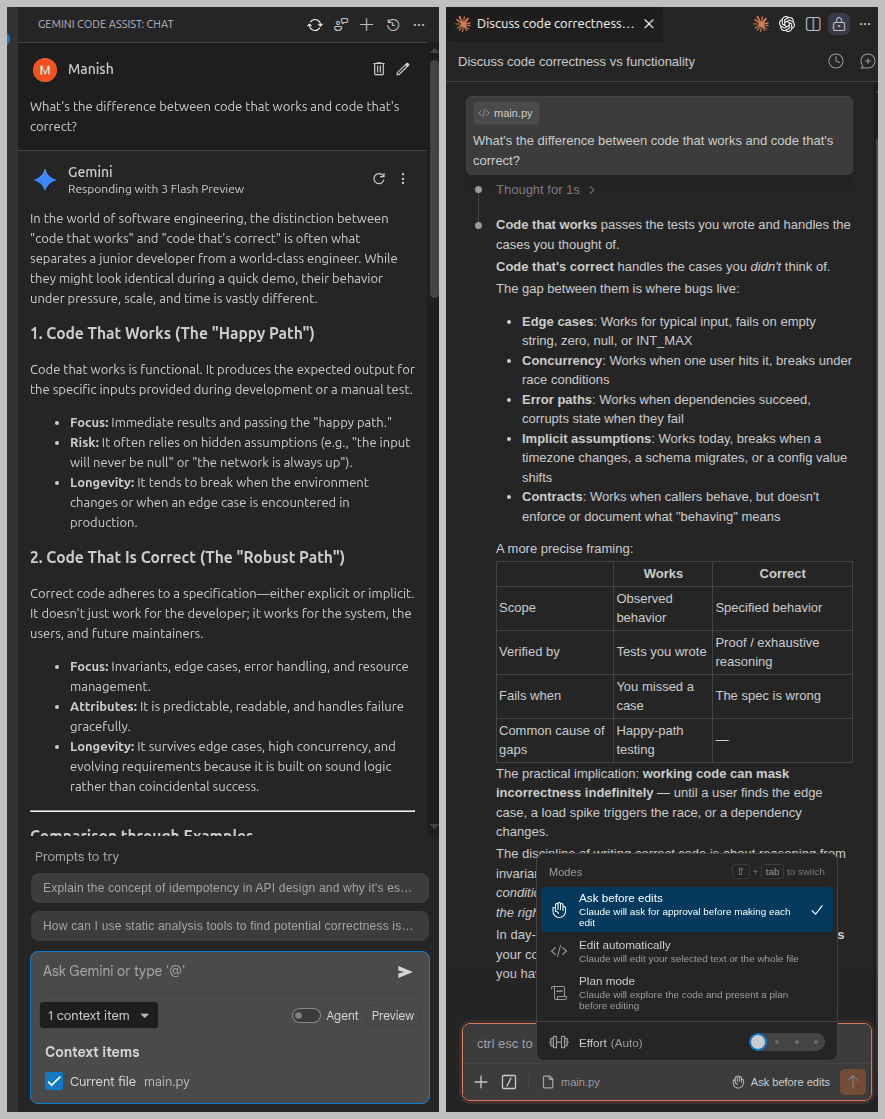Open the ChatGPT icon in editor toolbar
Image resolution: width=885 pixels, height=1119 pixels.
point(787,24)
